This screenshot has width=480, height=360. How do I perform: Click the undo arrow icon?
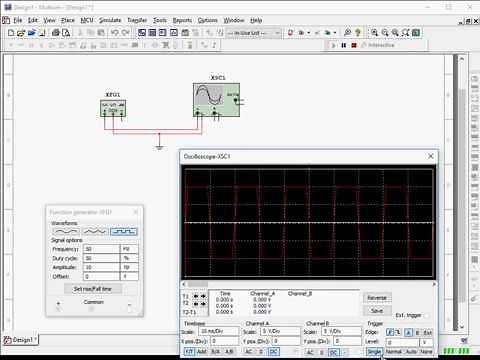115,33
